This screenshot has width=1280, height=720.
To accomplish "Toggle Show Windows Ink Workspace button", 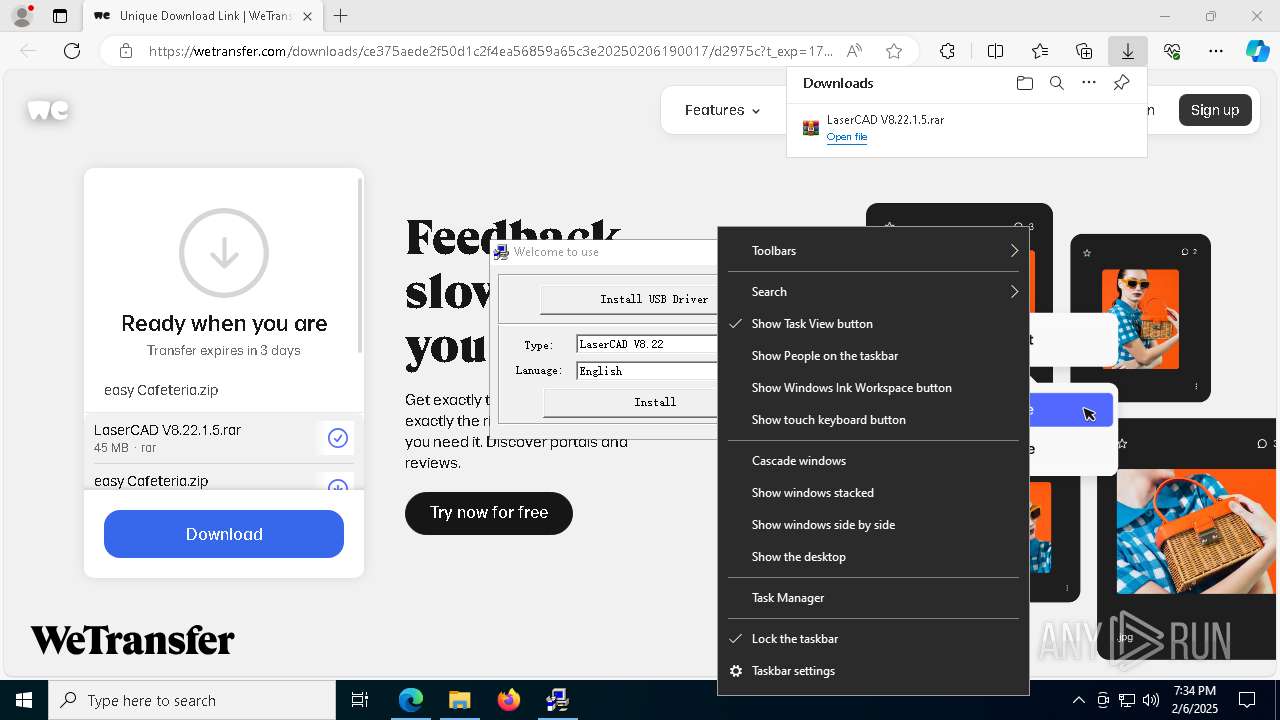I will coord(873,388).
